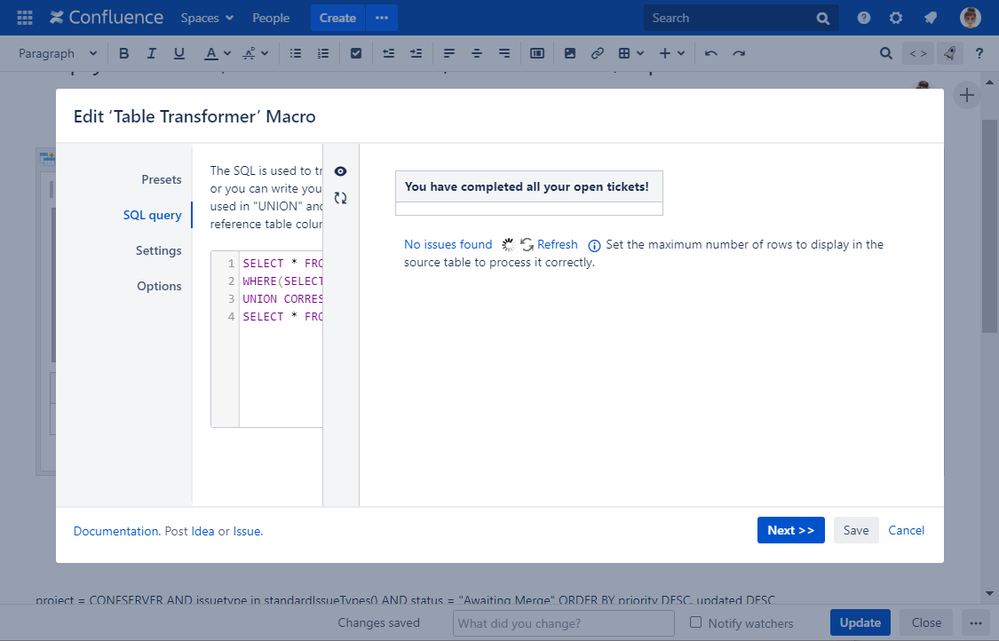Click the Refresh link in preview

coord(557,245)
